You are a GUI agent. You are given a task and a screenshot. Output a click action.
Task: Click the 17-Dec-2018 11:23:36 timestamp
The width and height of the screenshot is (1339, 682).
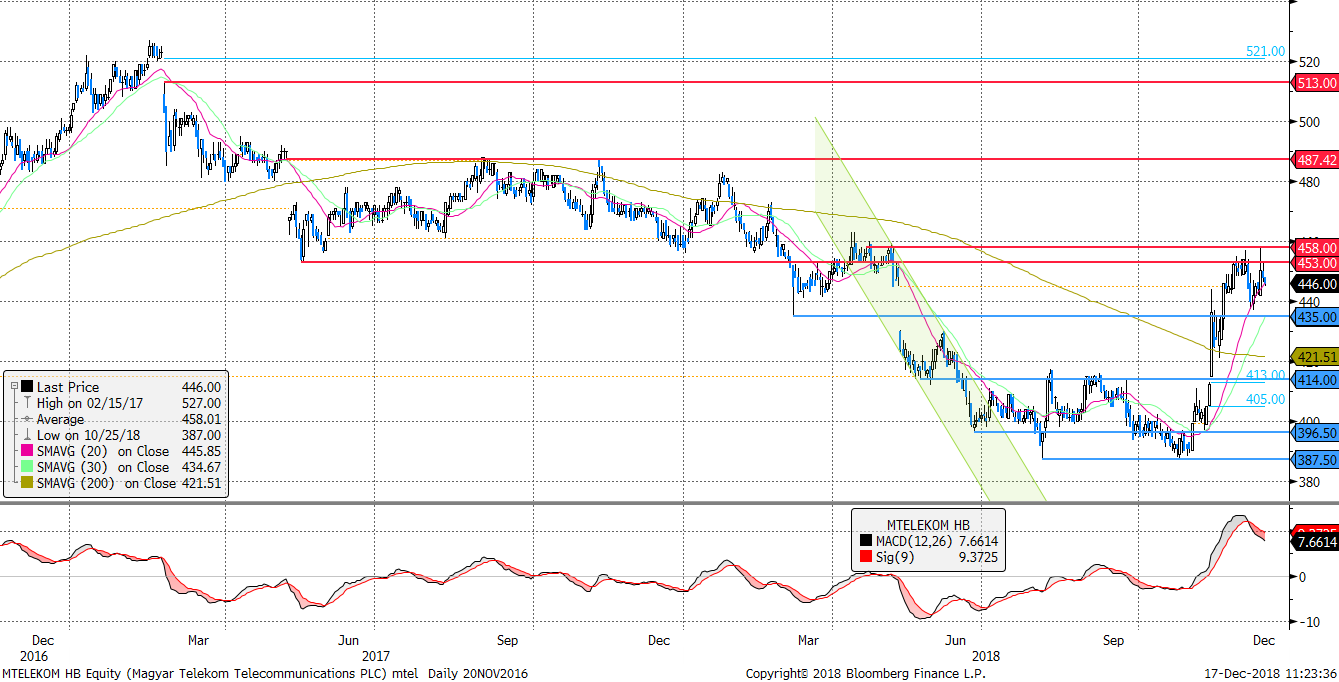(1268, 673)
